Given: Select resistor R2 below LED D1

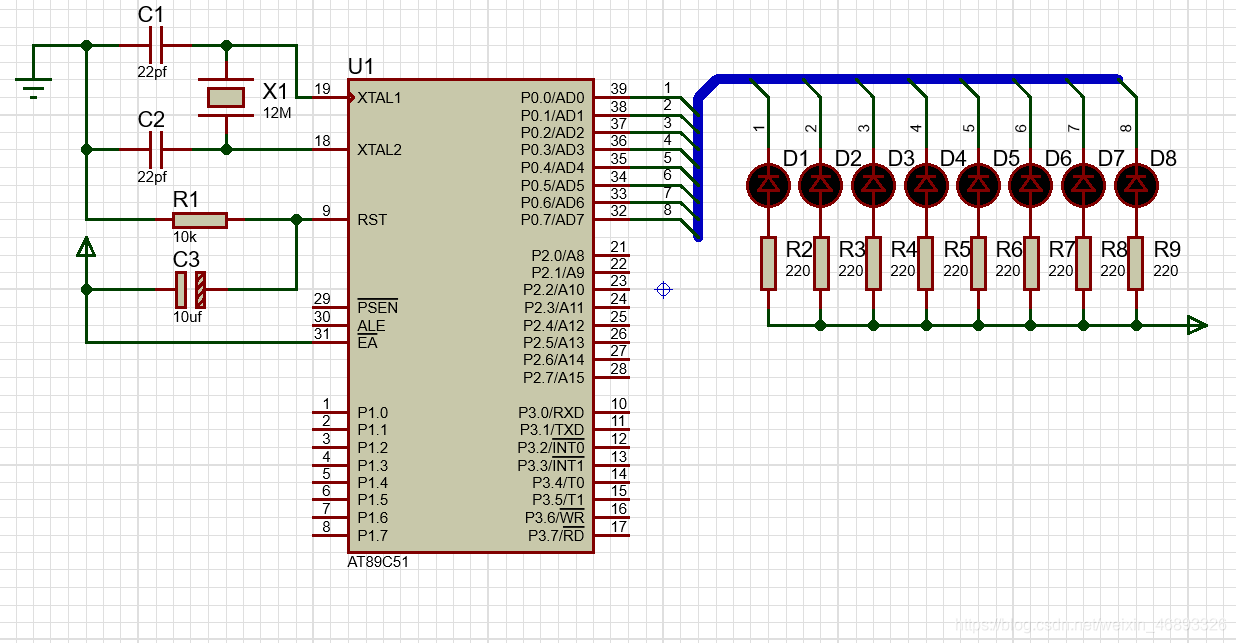Looking at the screenshot, I should (x=768, y=263).
